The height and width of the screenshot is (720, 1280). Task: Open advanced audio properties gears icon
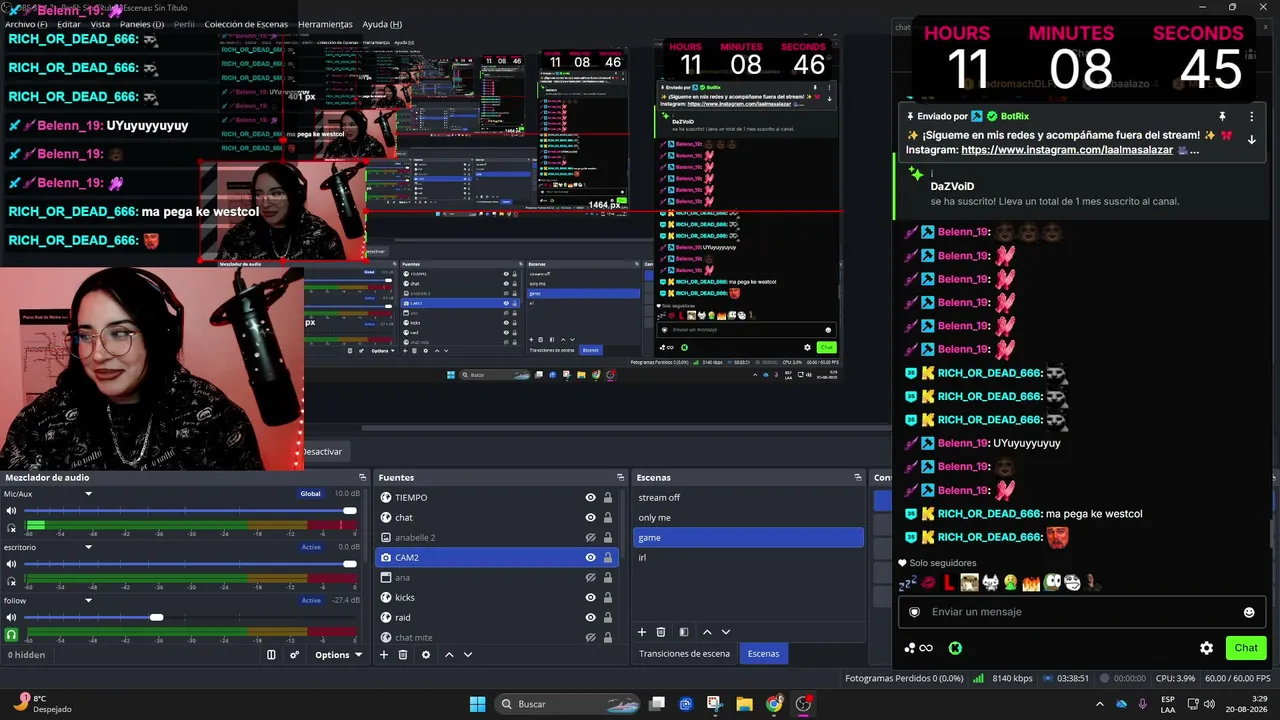coord(294,655)
